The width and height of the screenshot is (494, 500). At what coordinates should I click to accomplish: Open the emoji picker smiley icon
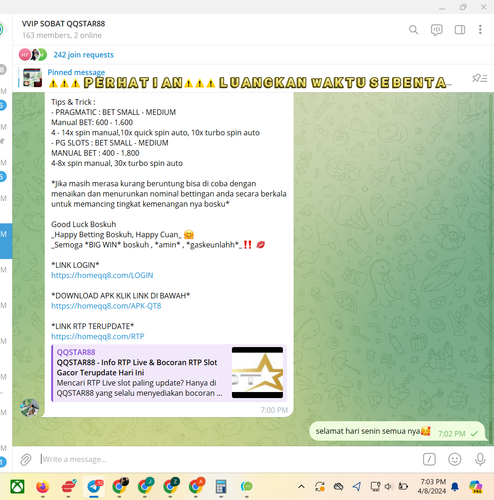click(x=455, y=459)
